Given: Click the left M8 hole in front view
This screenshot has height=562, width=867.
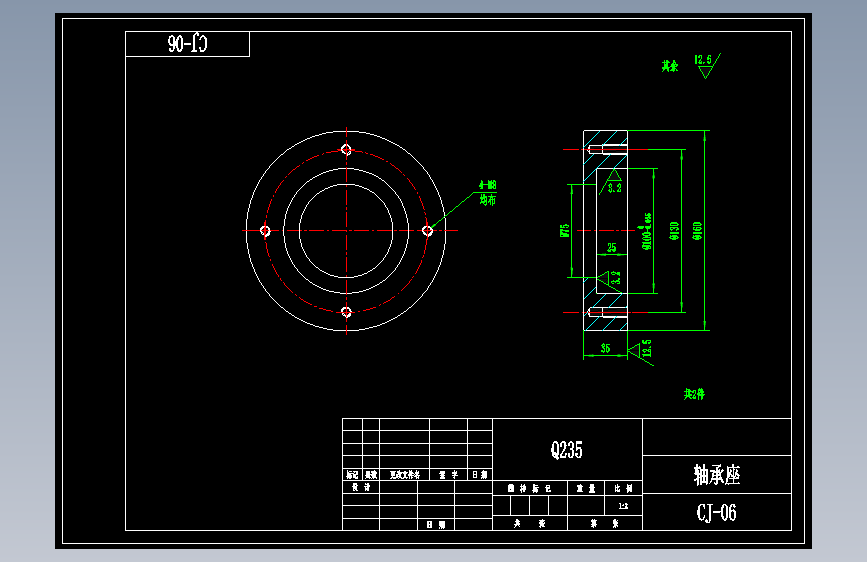Looking at the screenshot, I should 265,231.
